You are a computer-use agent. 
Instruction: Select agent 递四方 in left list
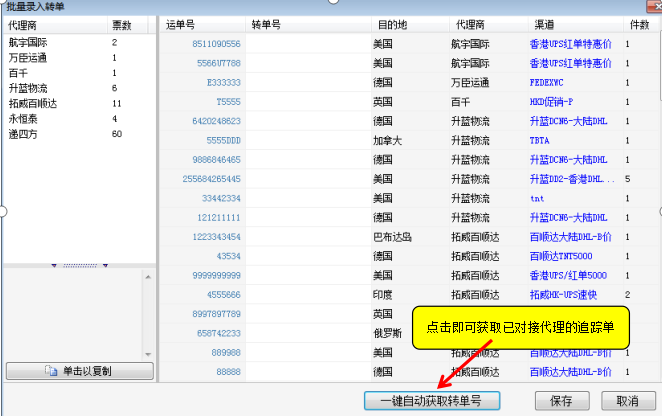tap(24, 133)
